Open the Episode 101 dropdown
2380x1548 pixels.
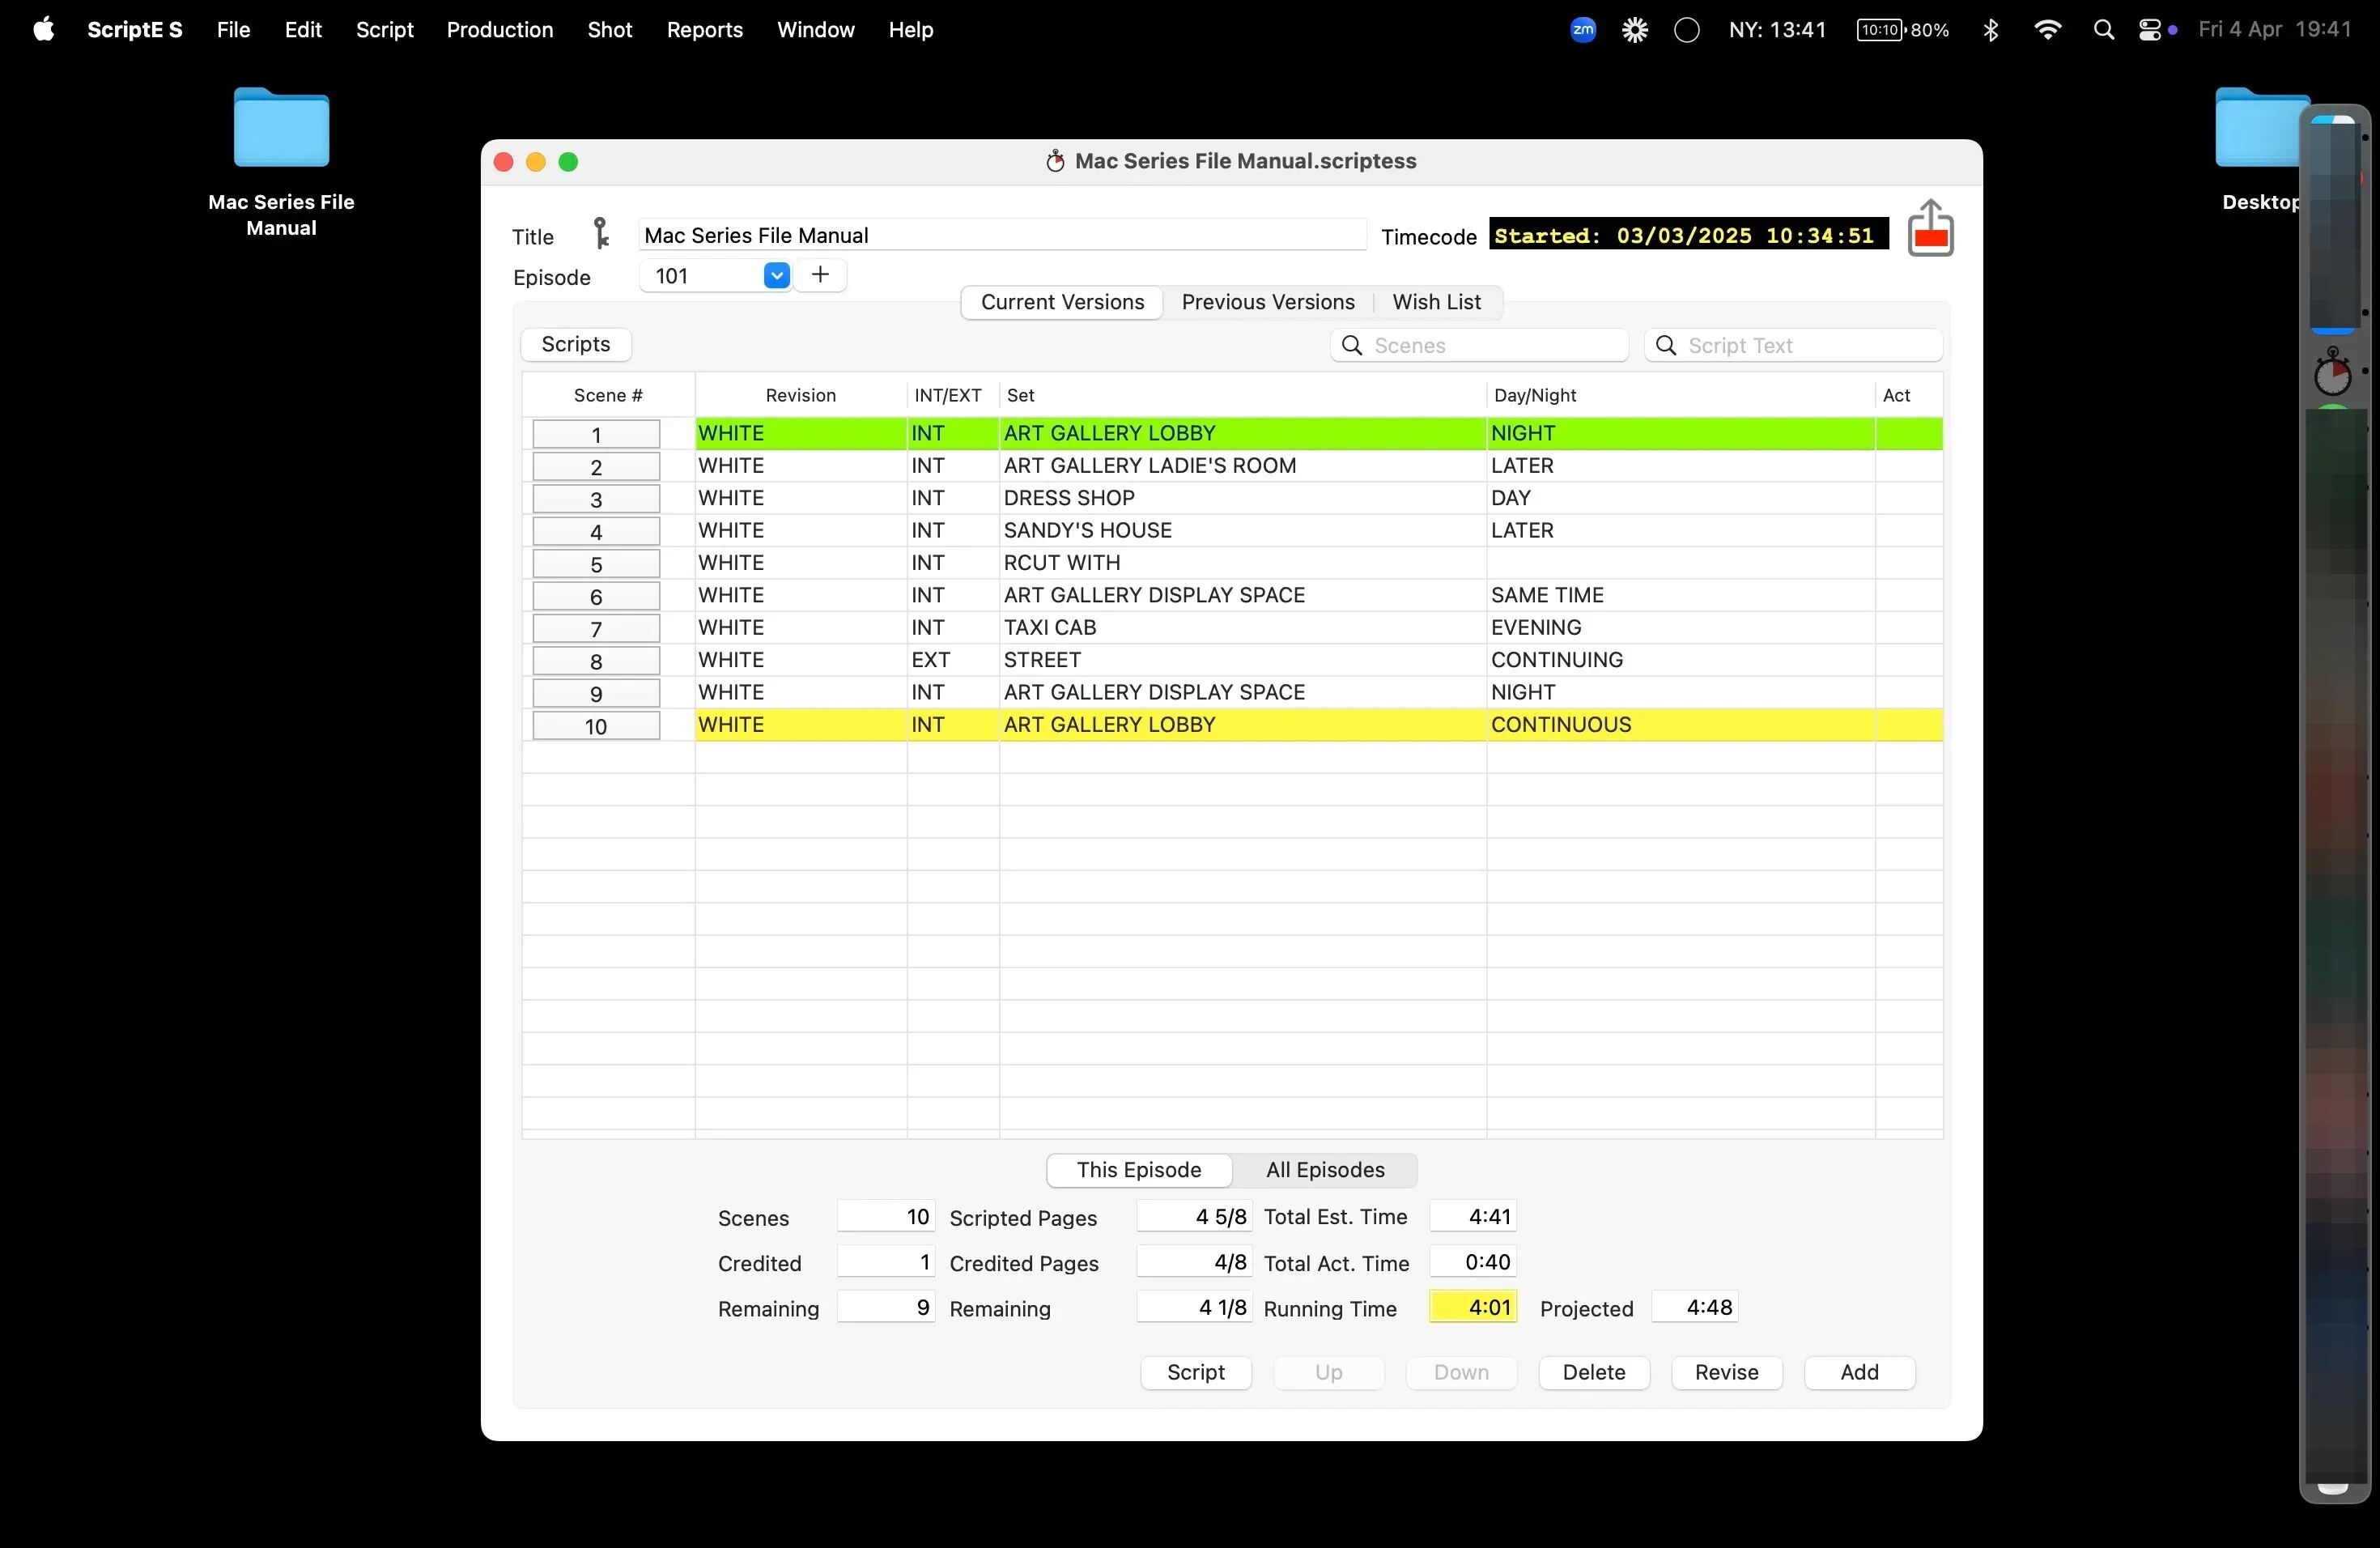[776, 275]
